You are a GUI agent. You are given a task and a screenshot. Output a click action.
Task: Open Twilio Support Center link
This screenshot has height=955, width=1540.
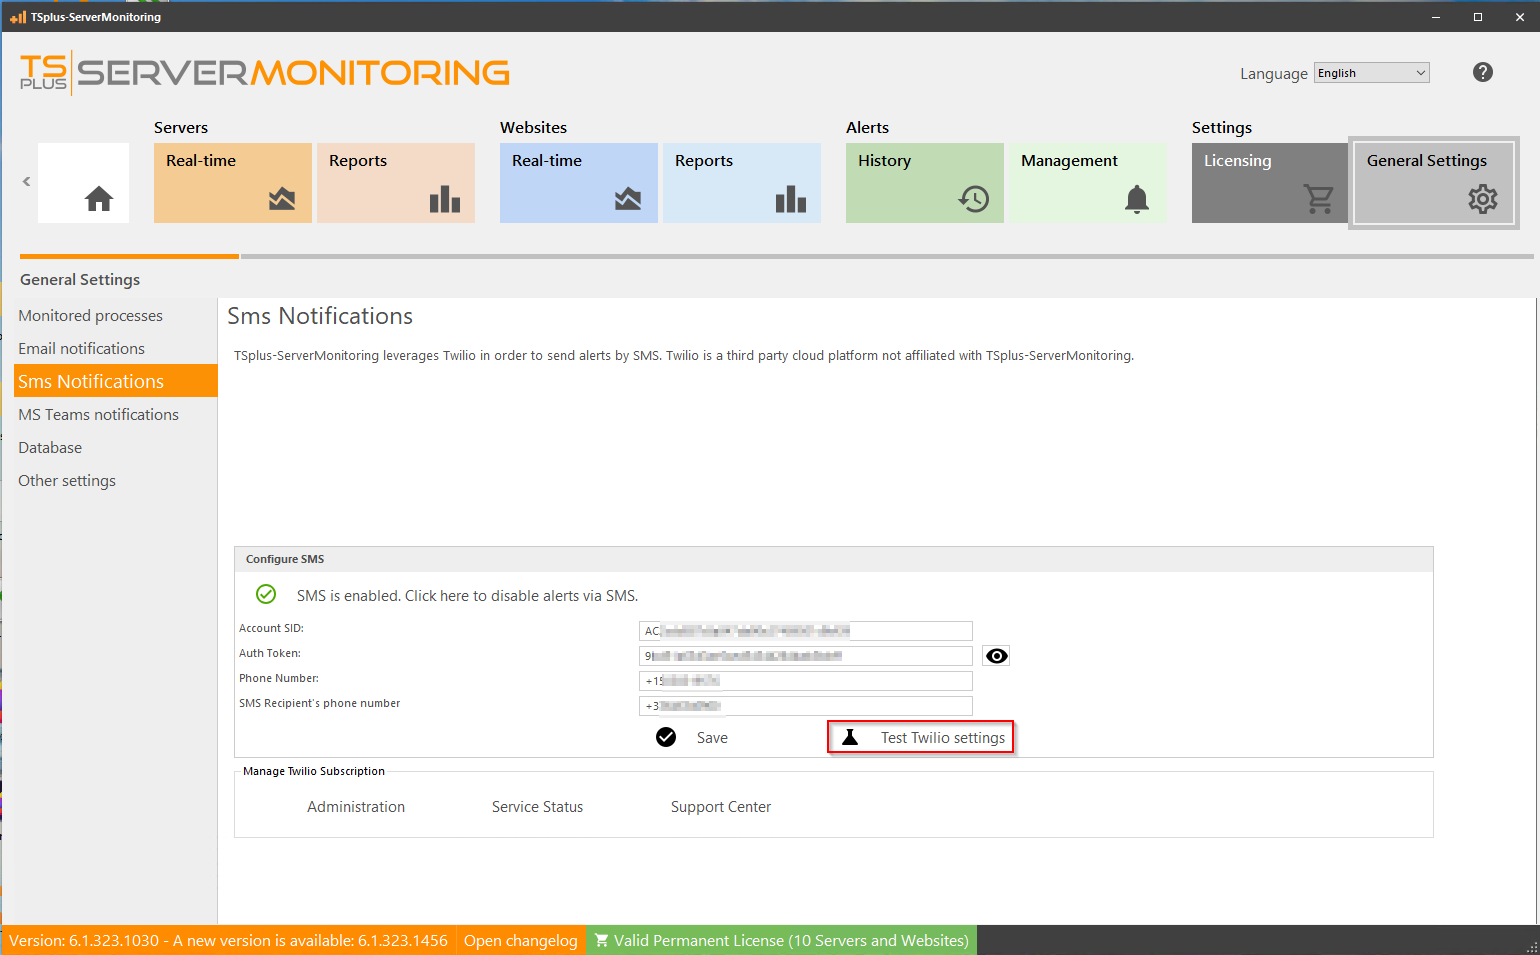(720, 807)
